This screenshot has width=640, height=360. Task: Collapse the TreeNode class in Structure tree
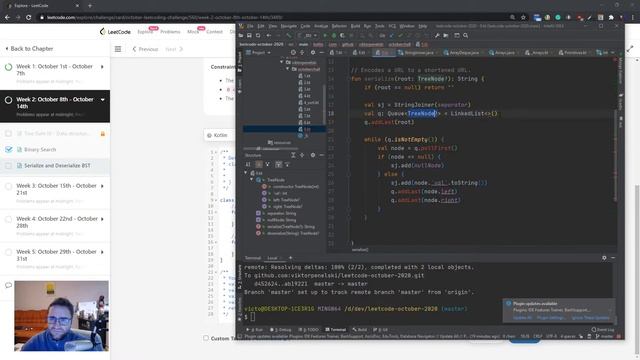tap(252, 180)
